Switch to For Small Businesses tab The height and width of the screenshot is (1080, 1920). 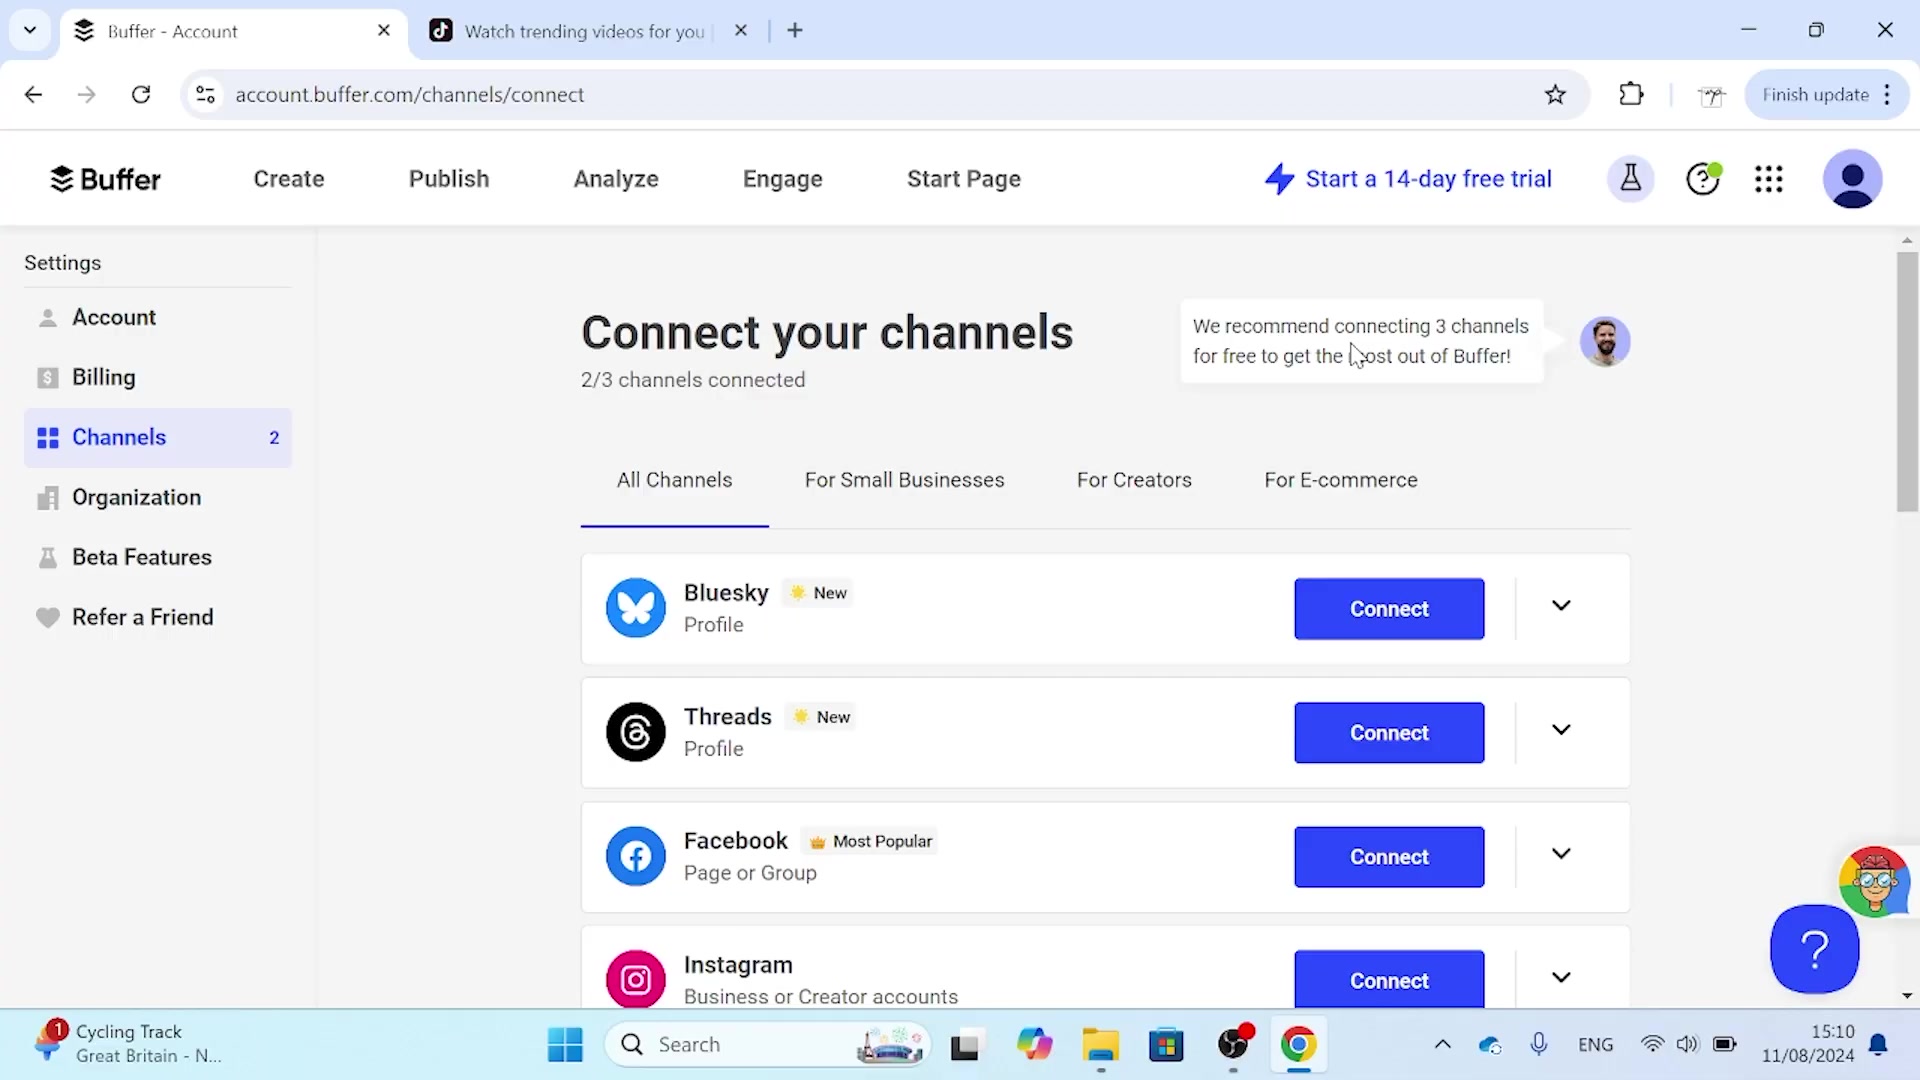pyautogui.click(x=904, y=480)
